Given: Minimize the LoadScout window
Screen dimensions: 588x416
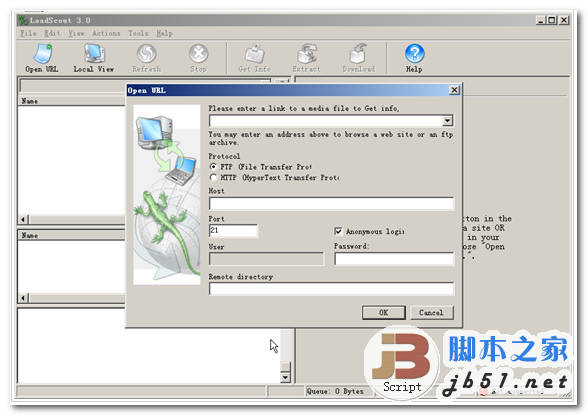Looking at the screenshot, I should [540, 20].
